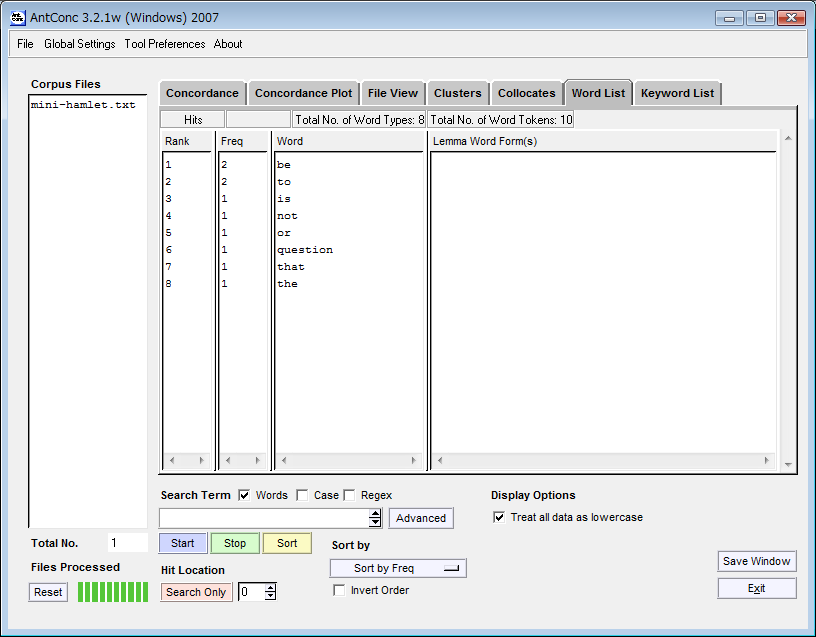The height and width of the screenshot is (637, 816).
Task: Open the Global Settings menu
Action: tap(79, 44)
